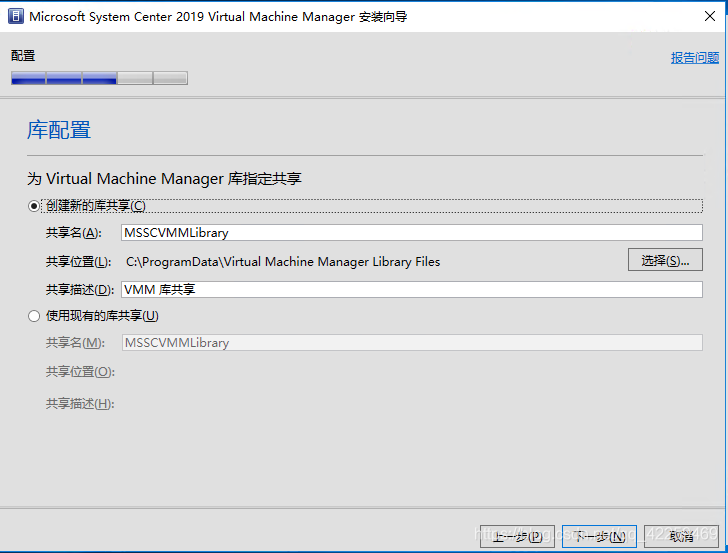Cancel setup with 取消 button
The height and width of the screenshot is (553, 728).
[681, 537]
